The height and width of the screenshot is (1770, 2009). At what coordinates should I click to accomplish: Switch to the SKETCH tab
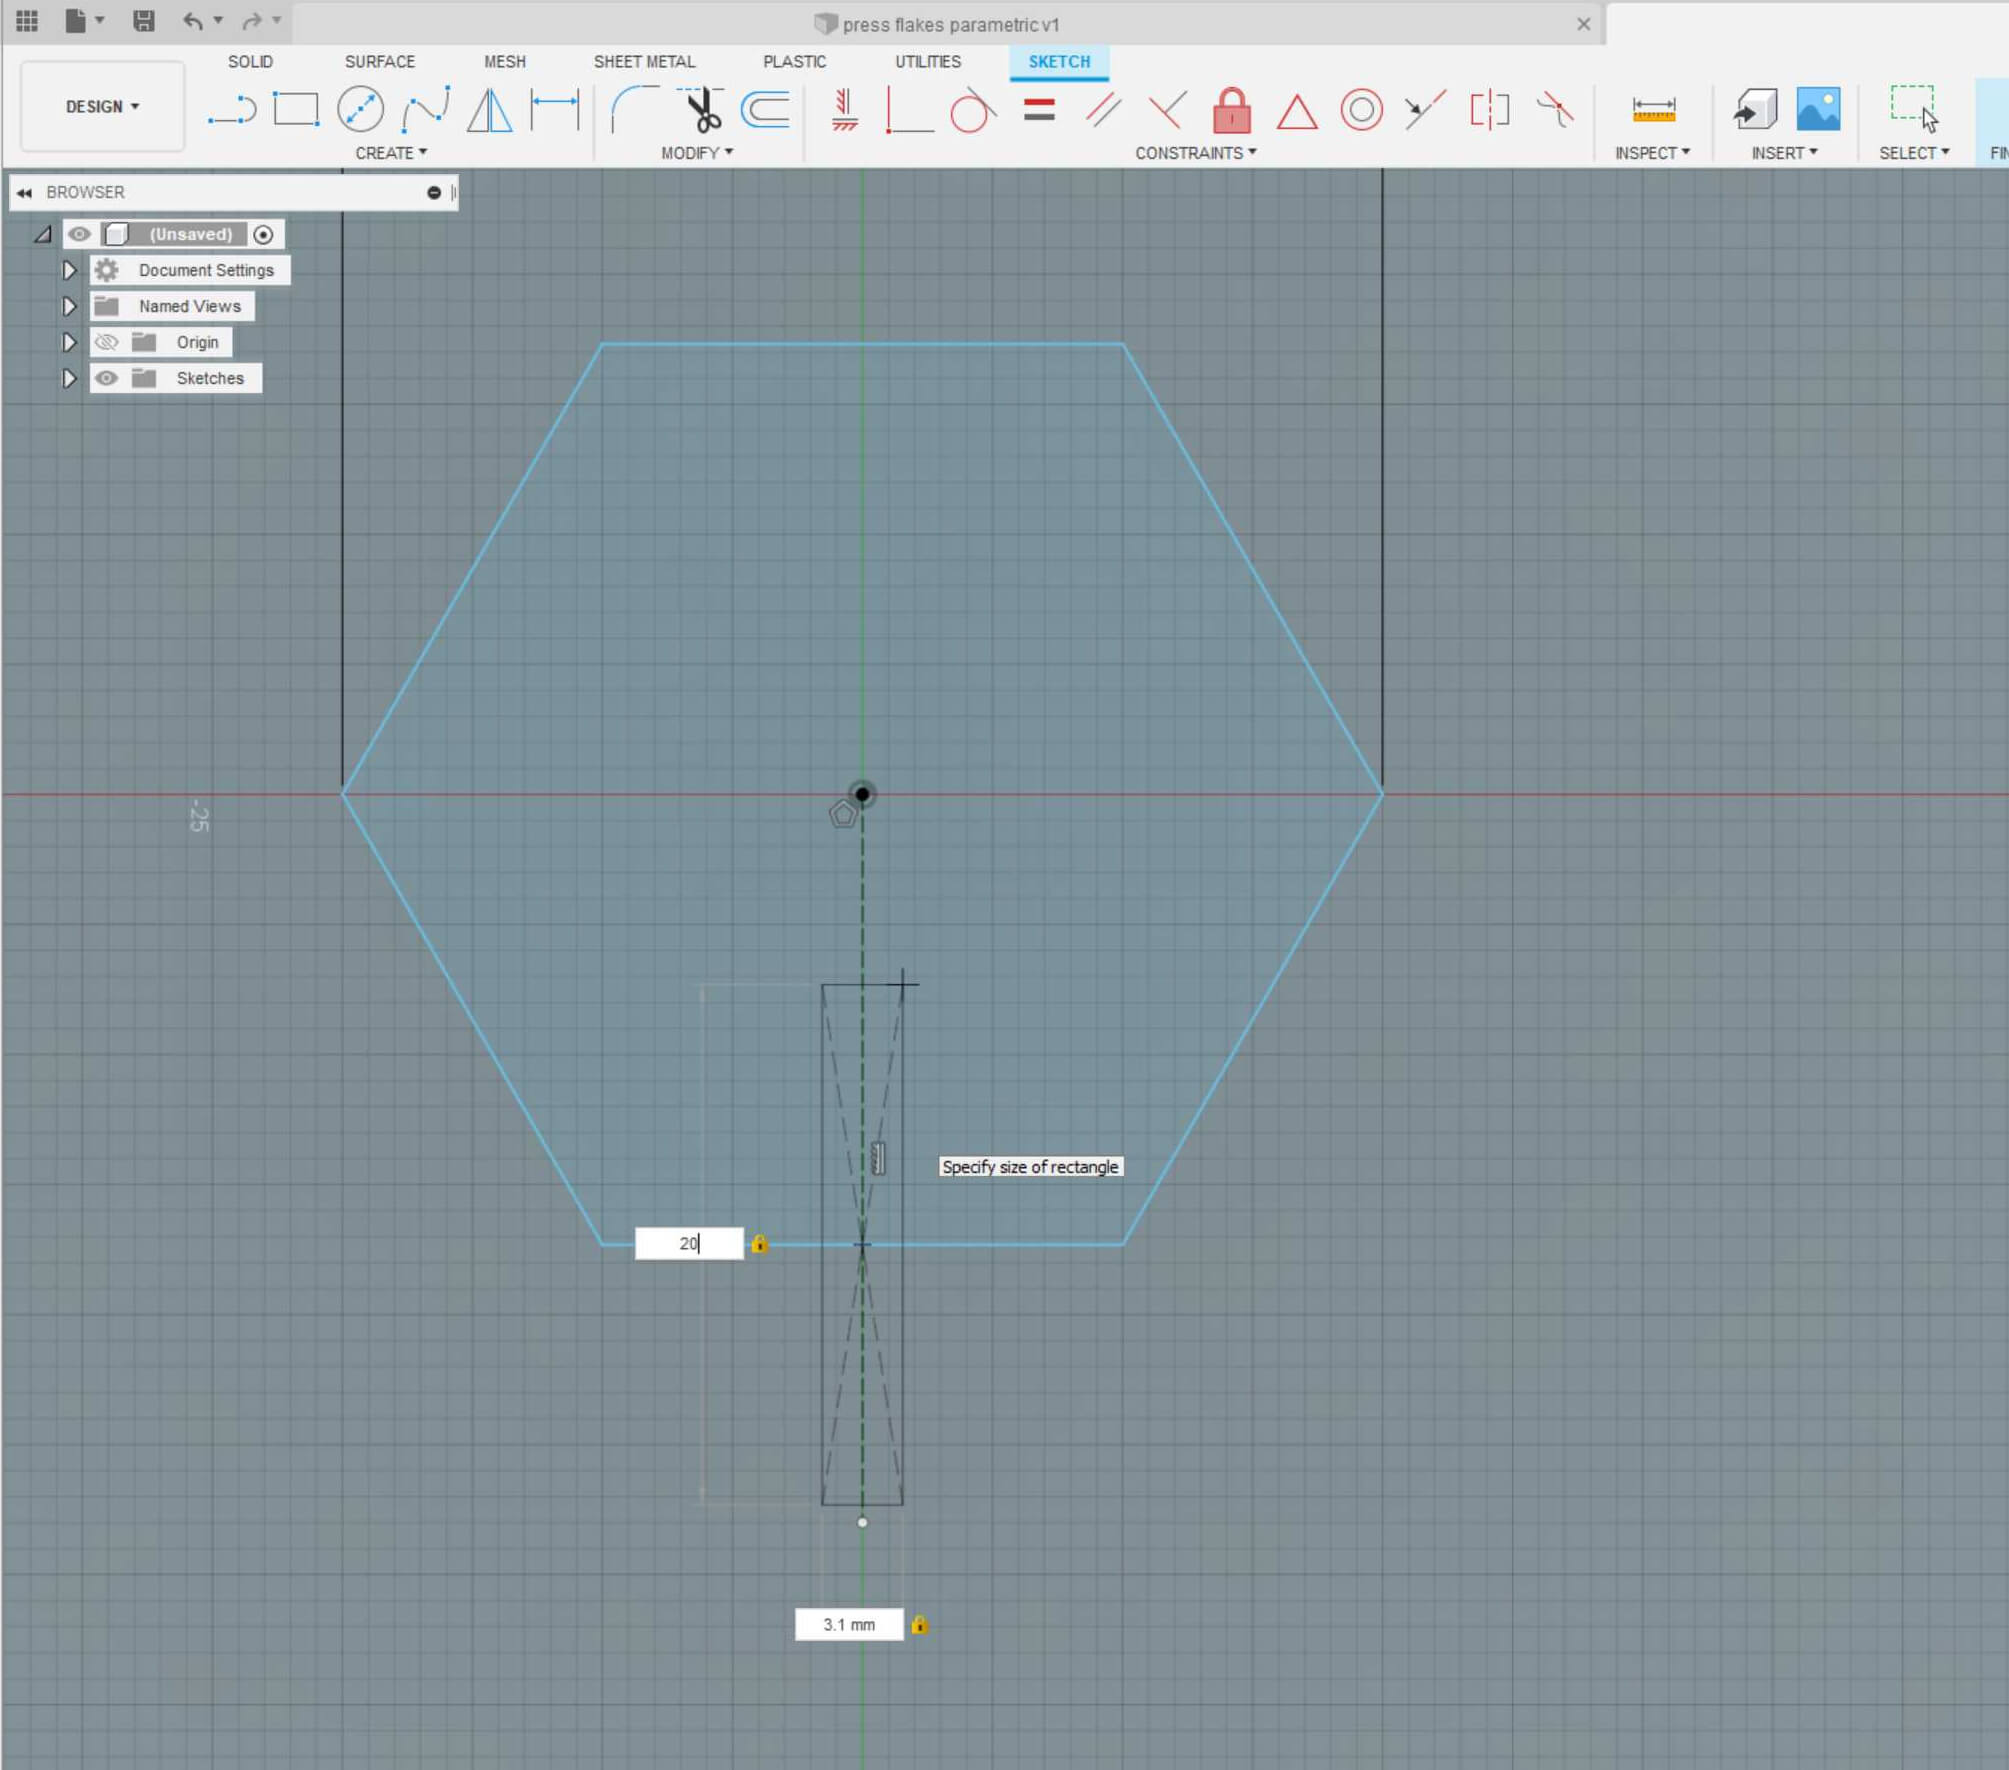[1059, 62]
